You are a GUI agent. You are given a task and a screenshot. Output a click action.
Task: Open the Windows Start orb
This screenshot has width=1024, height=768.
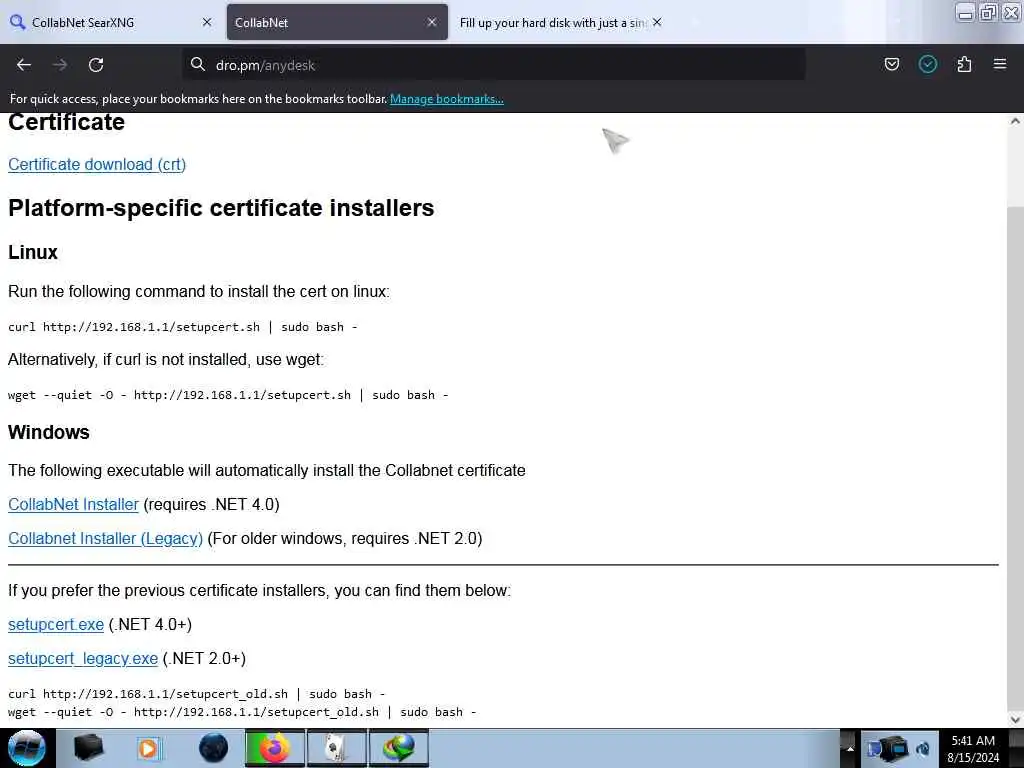click(27, 748)
